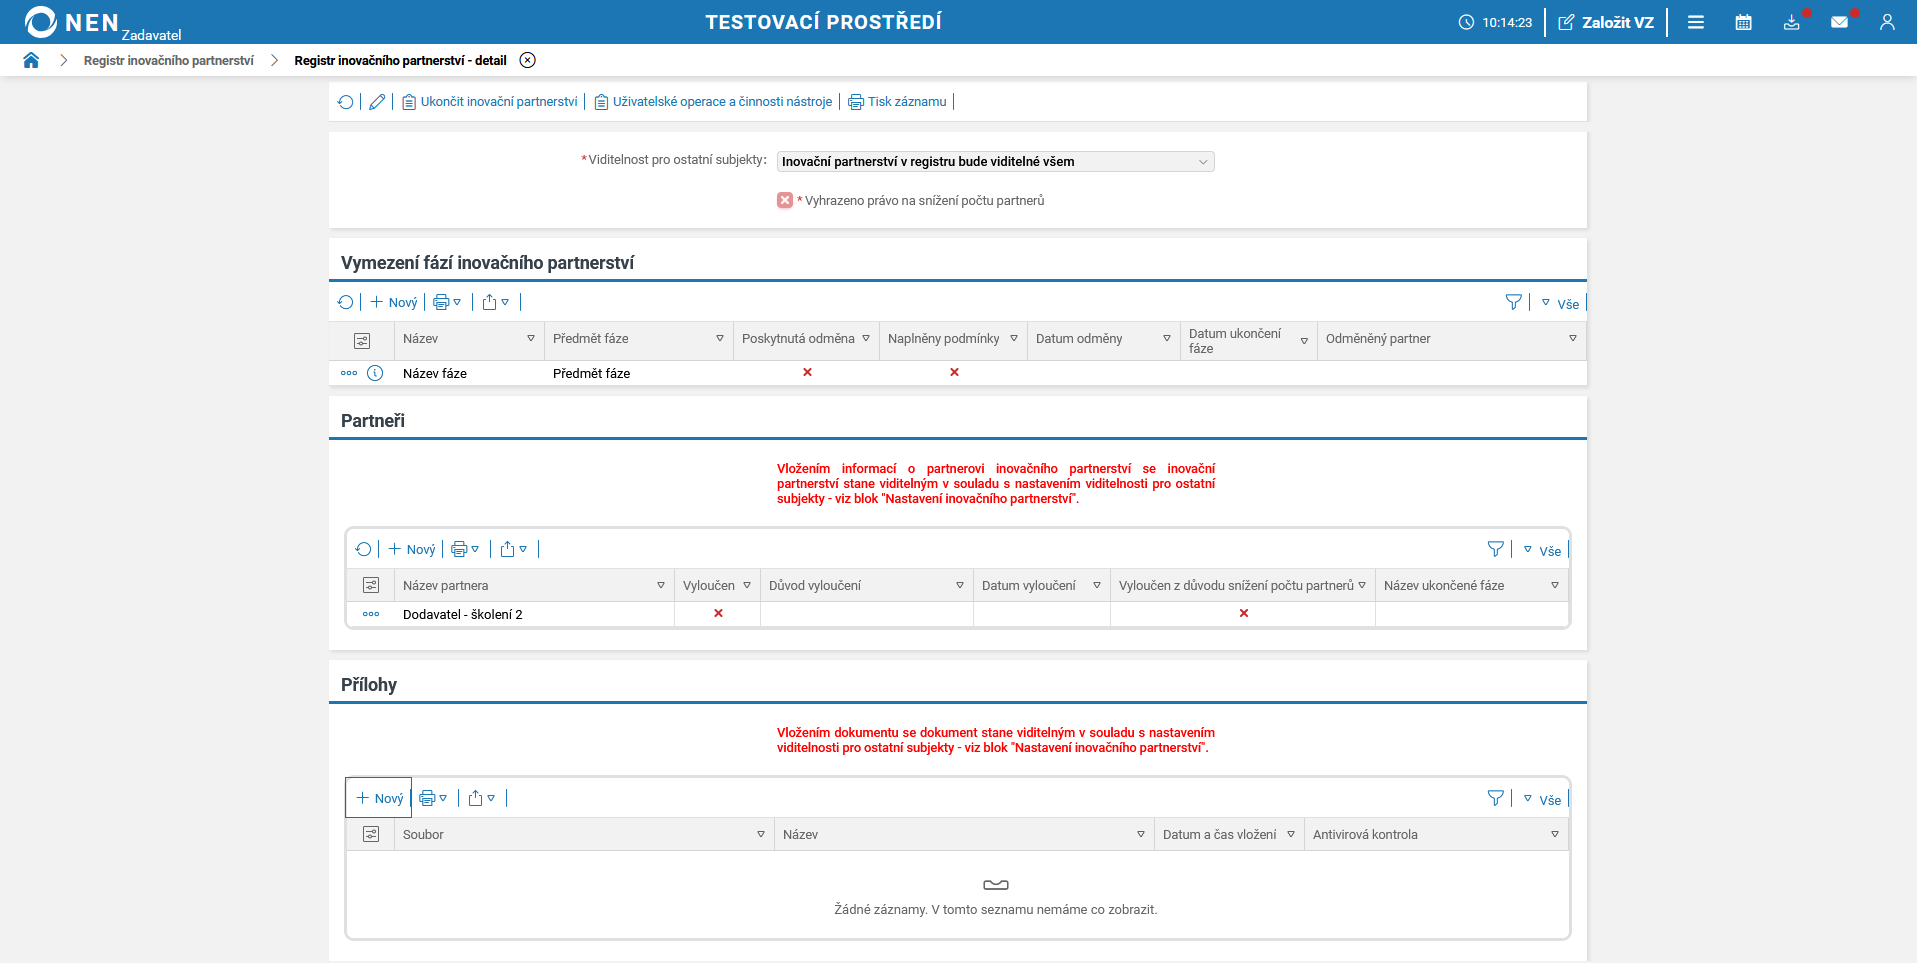Viewport: 1917px width, 963px height.
Task: Click Tisk záznamu
Action: pyautogui.click(x=897, y=102)
